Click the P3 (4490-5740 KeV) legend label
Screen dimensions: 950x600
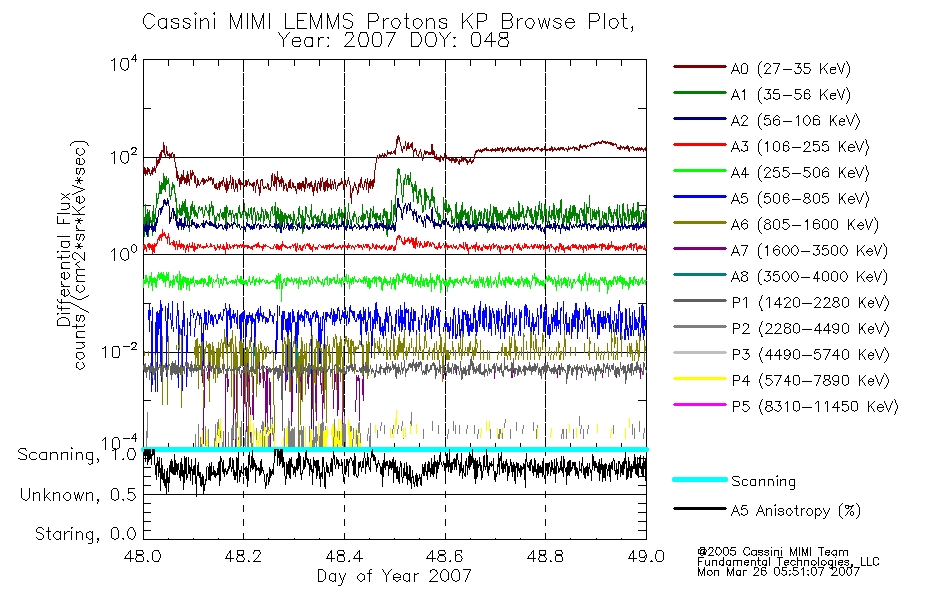point(810,355)
